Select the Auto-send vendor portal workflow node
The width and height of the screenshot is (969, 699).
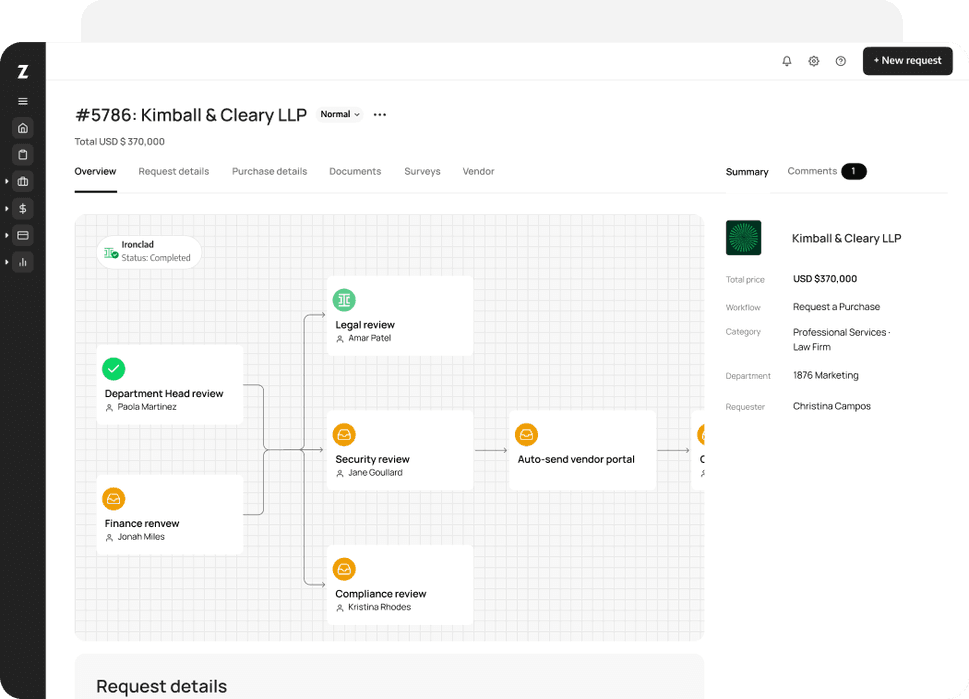[x=581, y=450]
